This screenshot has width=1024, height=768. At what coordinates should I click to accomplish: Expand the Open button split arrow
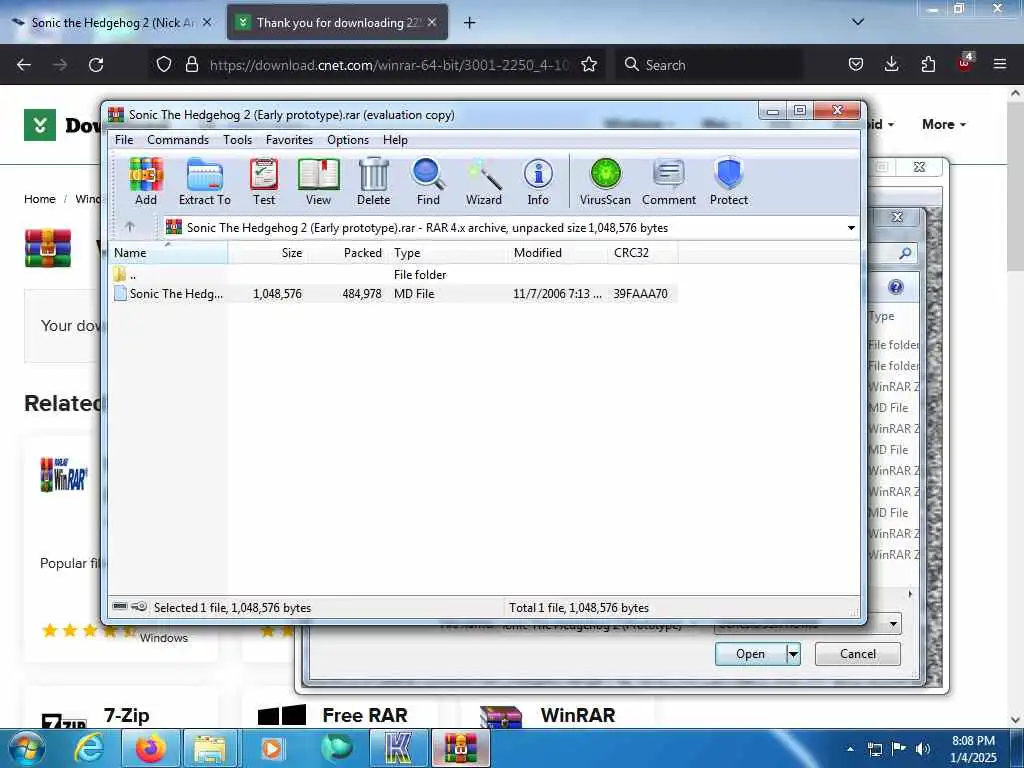[x=793, y=654]
